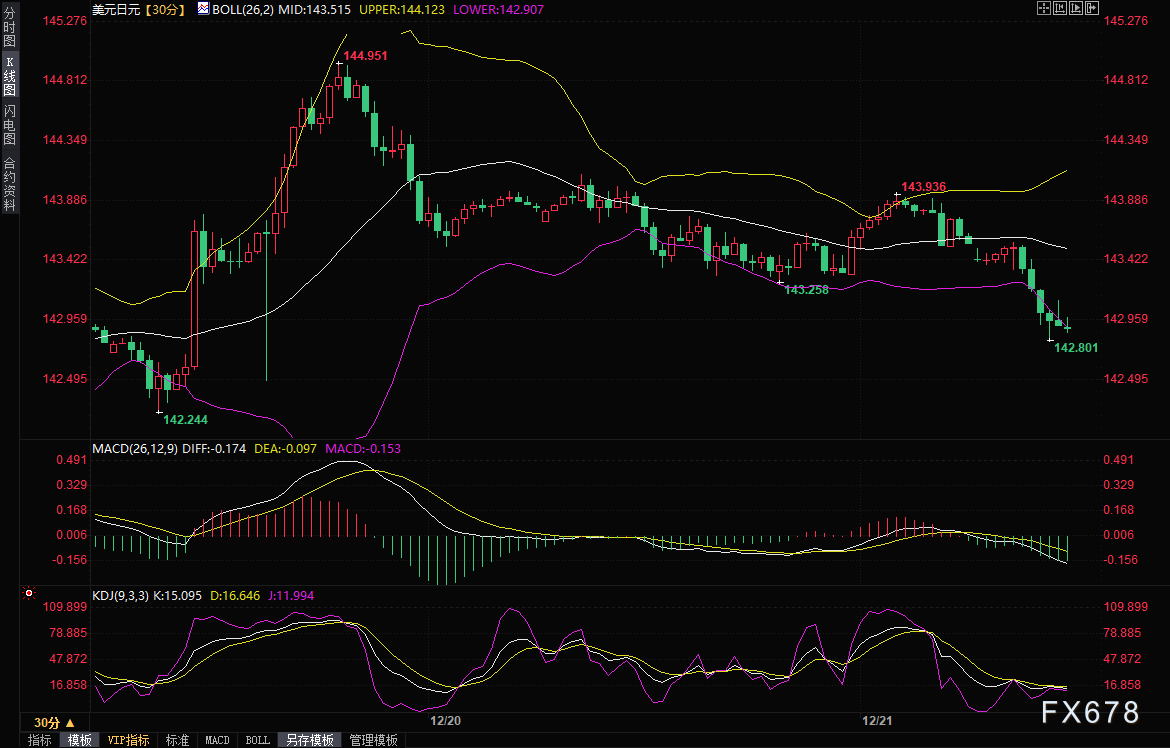
Task: Click the crosshair cursor icon in the top-right toolbar
Action: 1044,8
